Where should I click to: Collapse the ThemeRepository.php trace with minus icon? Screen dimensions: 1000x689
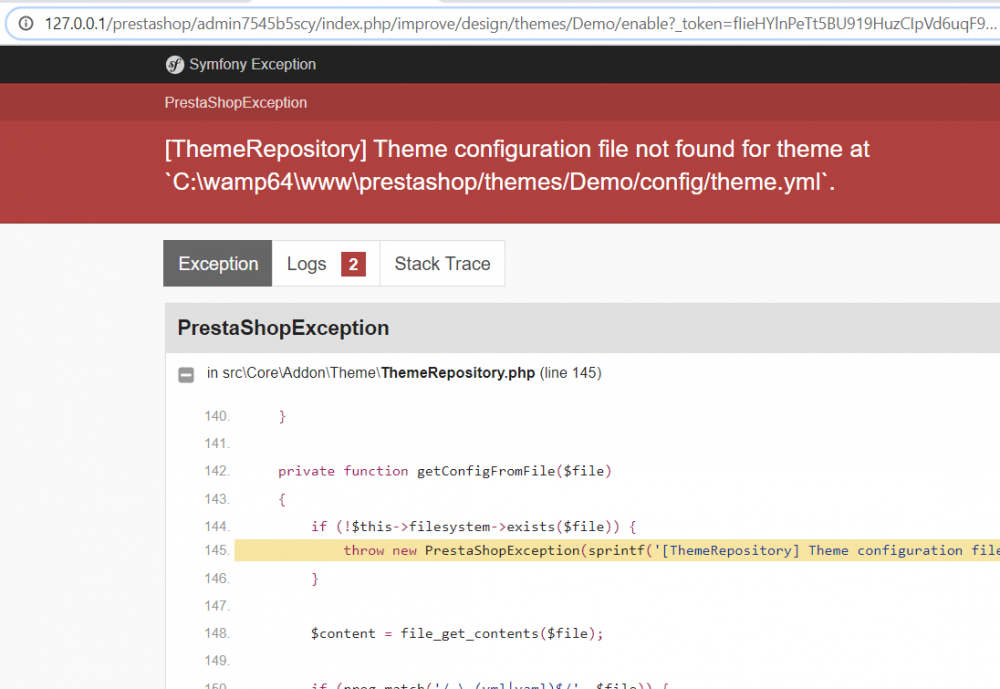pyautogui.click(x=186, y=374)
